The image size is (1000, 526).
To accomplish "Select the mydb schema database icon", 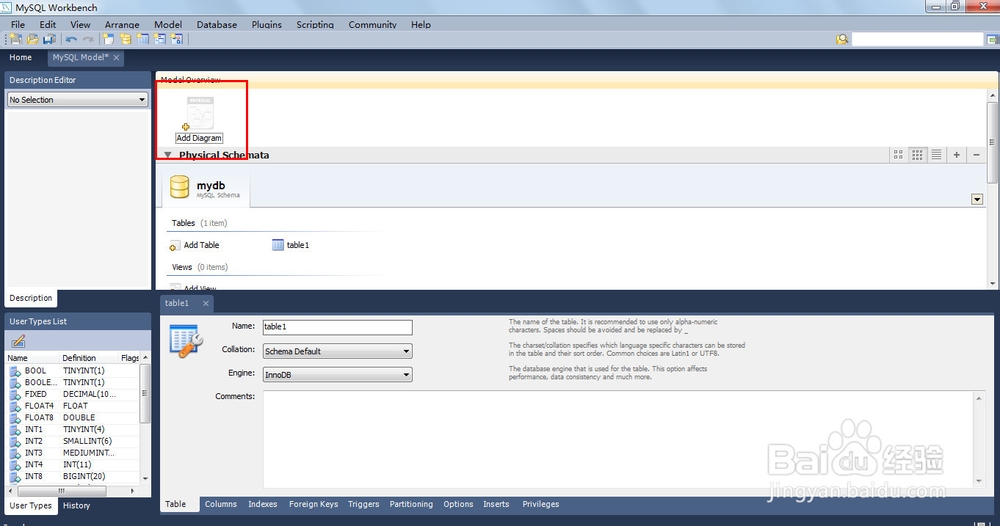I will 179,187.
